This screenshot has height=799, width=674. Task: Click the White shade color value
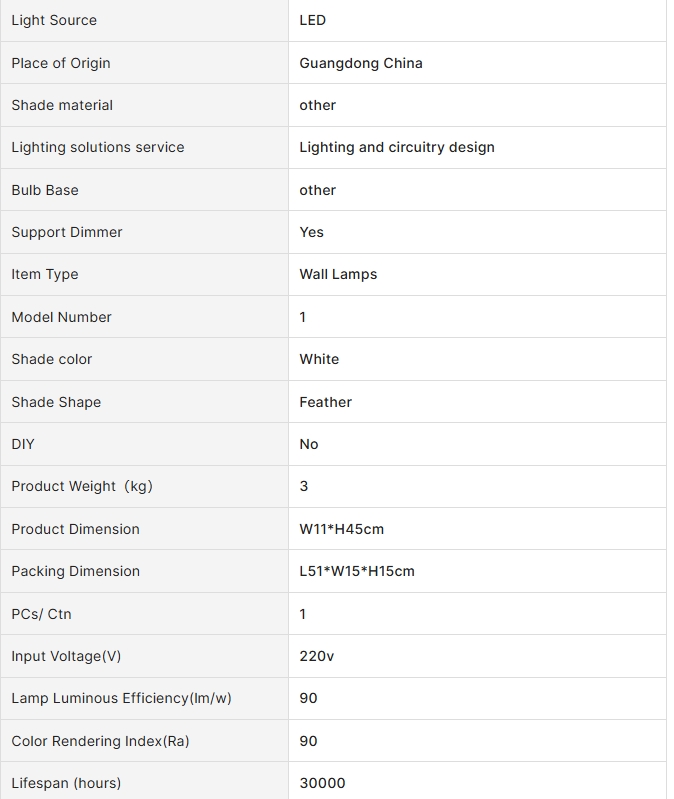coord(319,359)
